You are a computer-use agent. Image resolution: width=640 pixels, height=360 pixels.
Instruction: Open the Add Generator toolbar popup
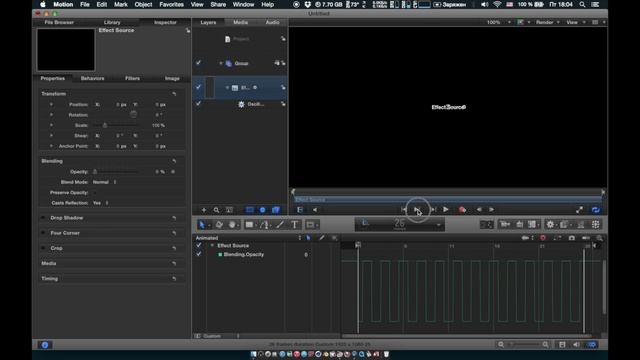(x=532, y=224)
